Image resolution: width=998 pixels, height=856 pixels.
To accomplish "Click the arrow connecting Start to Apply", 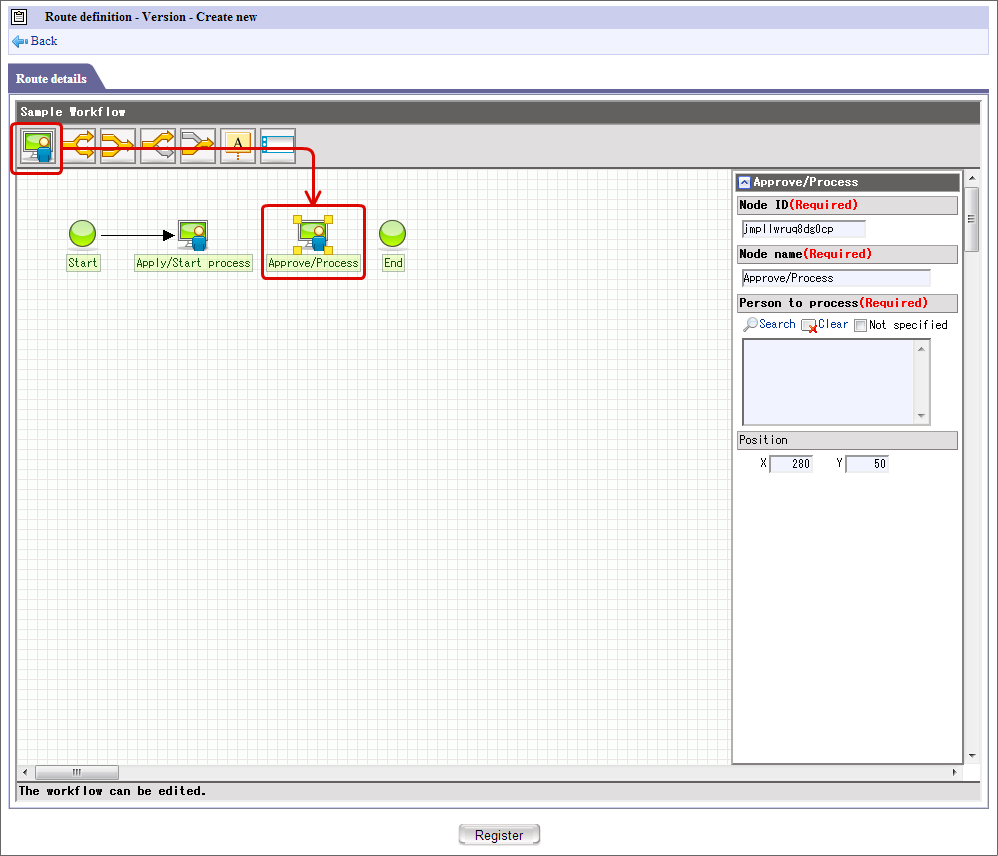I will pyautogui.click(x=137, y=235).
